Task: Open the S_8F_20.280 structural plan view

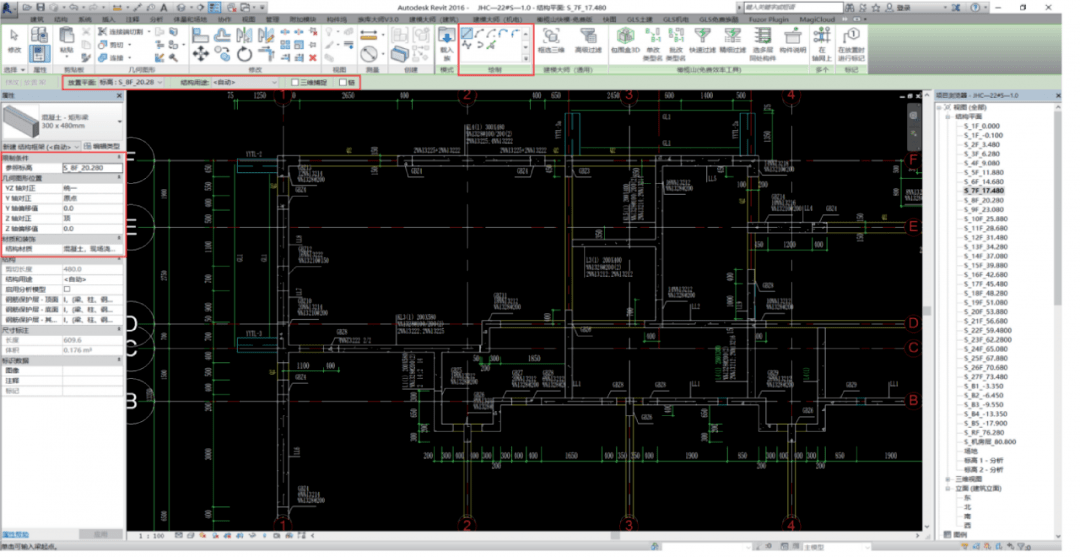Action: [x=985, y=200]
